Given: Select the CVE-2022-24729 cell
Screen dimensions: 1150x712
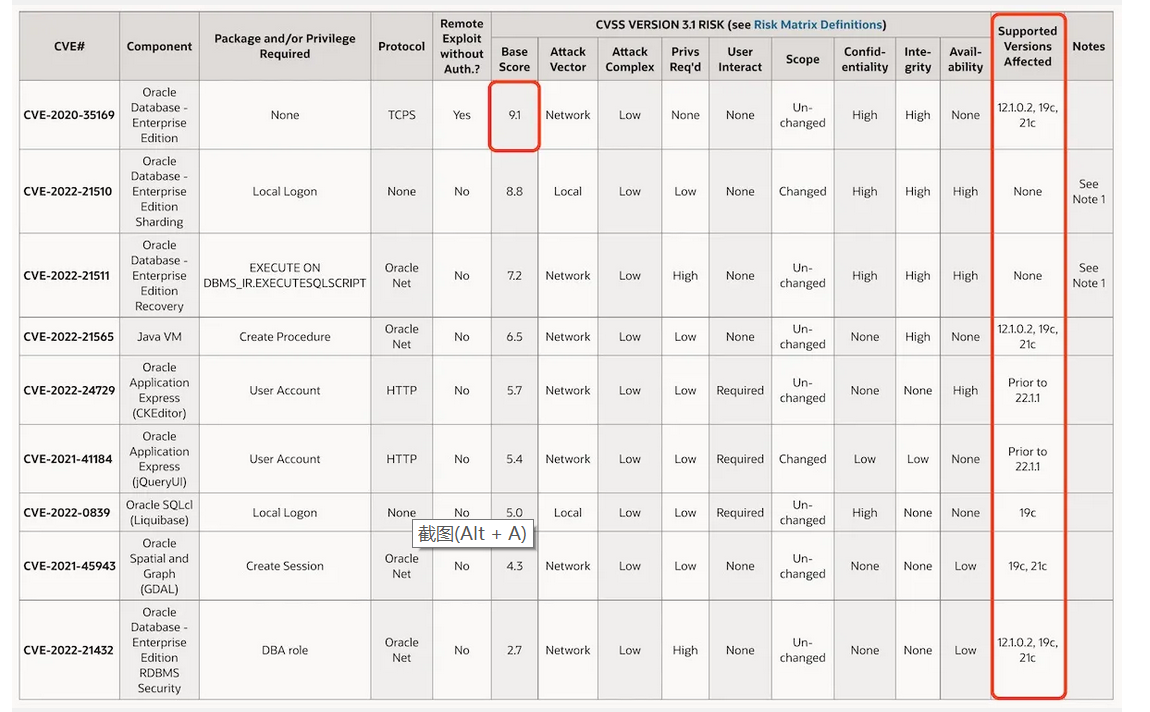Looking at the screenshot, I should [x=69, y=390].
